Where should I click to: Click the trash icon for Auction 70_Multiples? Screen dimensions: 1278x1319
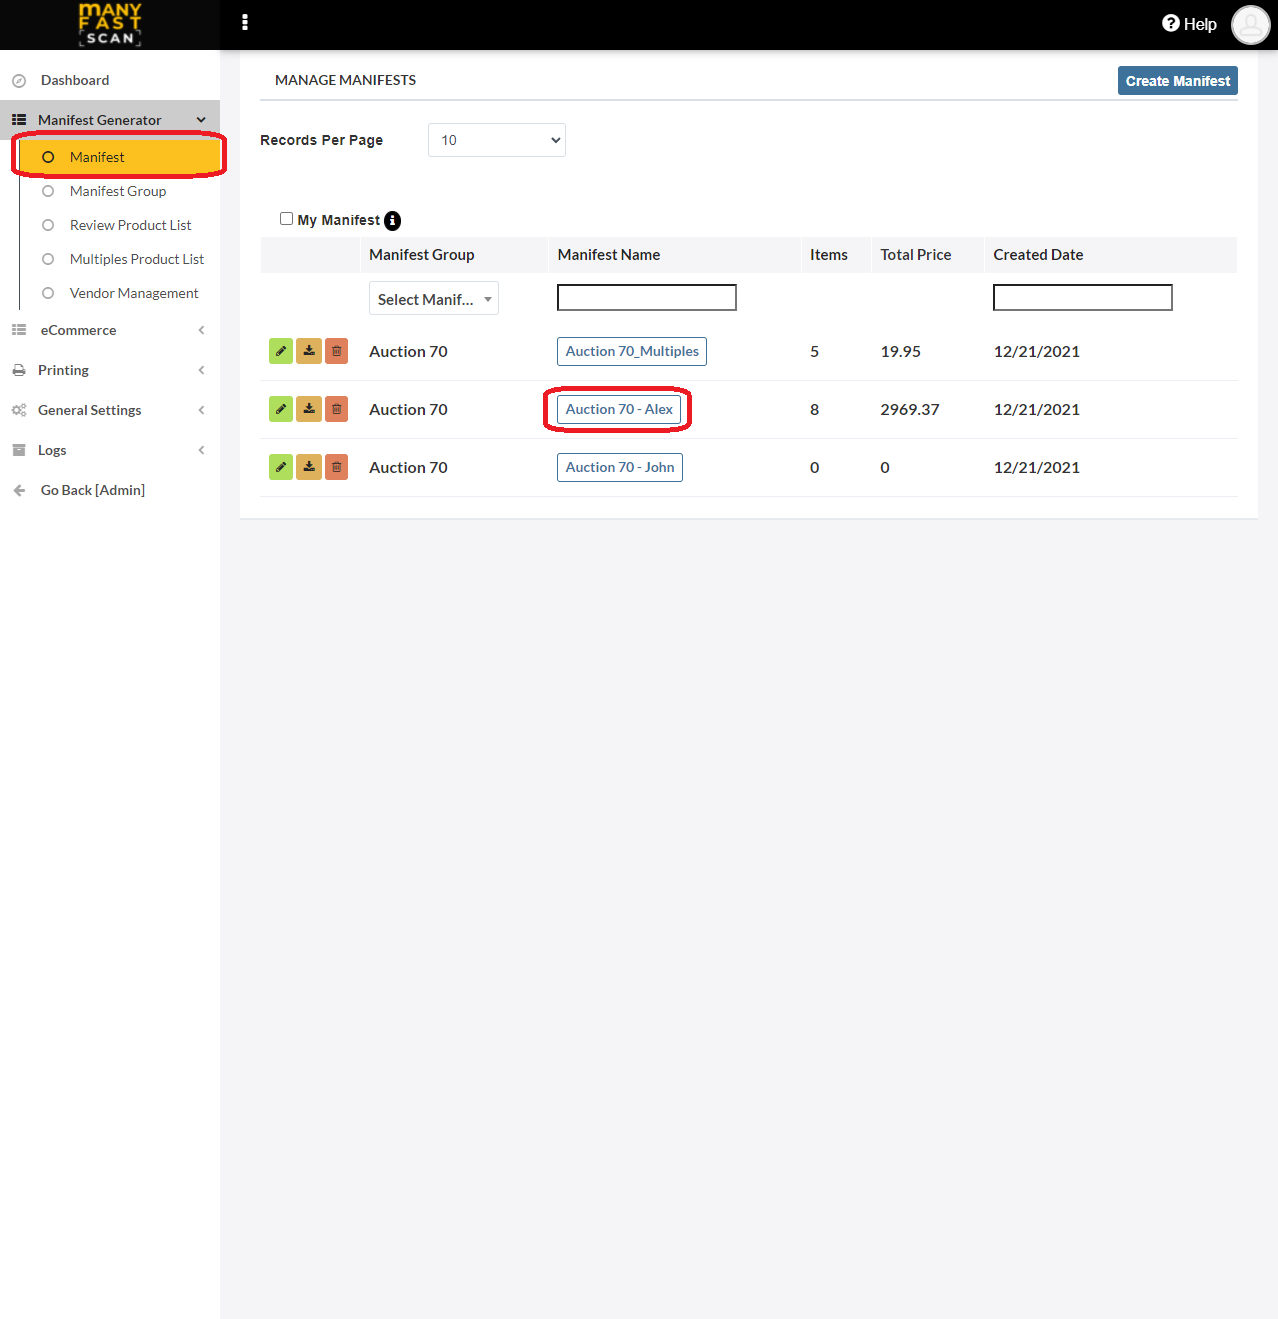pyautogui.click(x=337, y=351)
